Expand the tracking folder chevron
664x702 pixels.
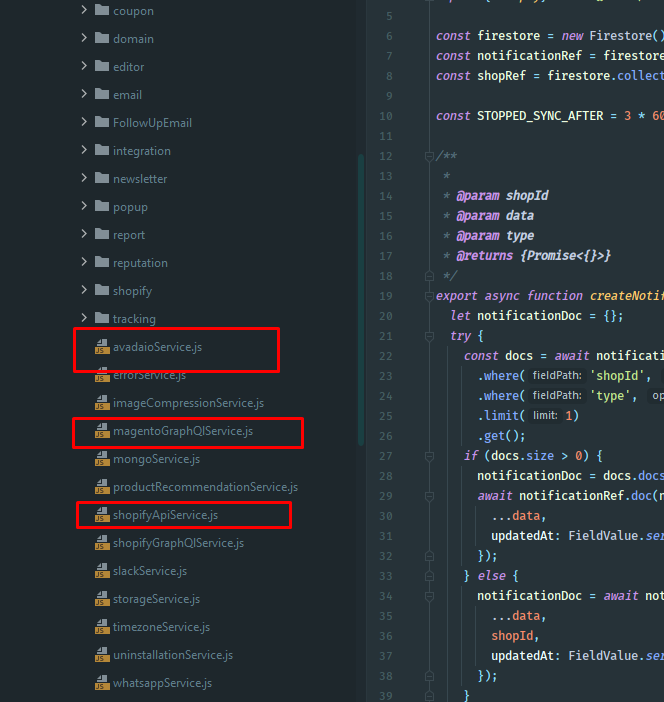[x=84, y=319]
